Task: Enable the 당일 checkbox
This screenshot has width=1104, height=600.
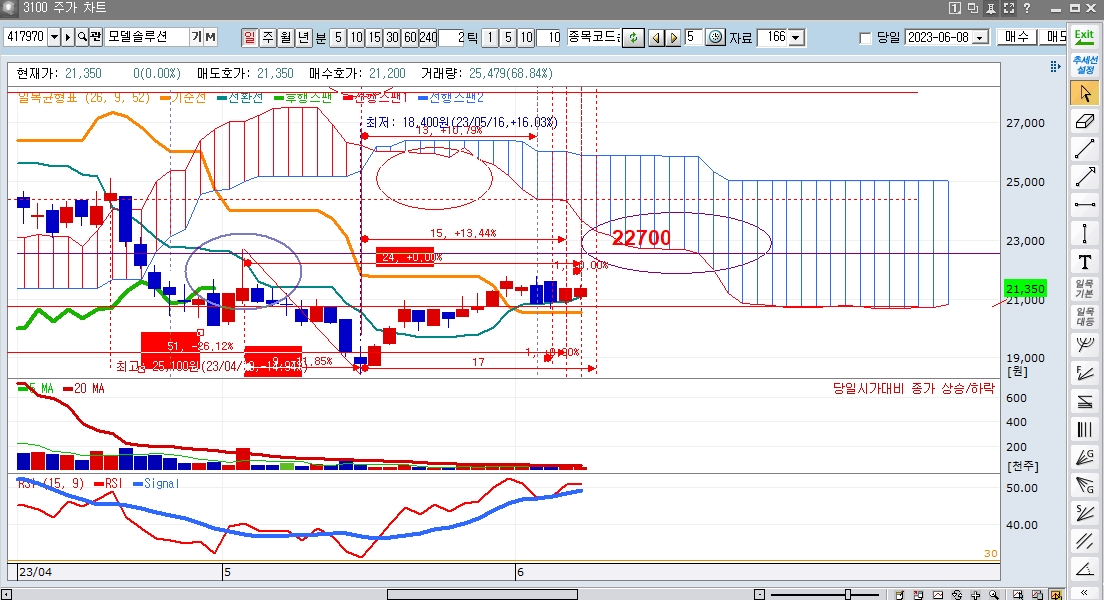Action: (866, 38)
